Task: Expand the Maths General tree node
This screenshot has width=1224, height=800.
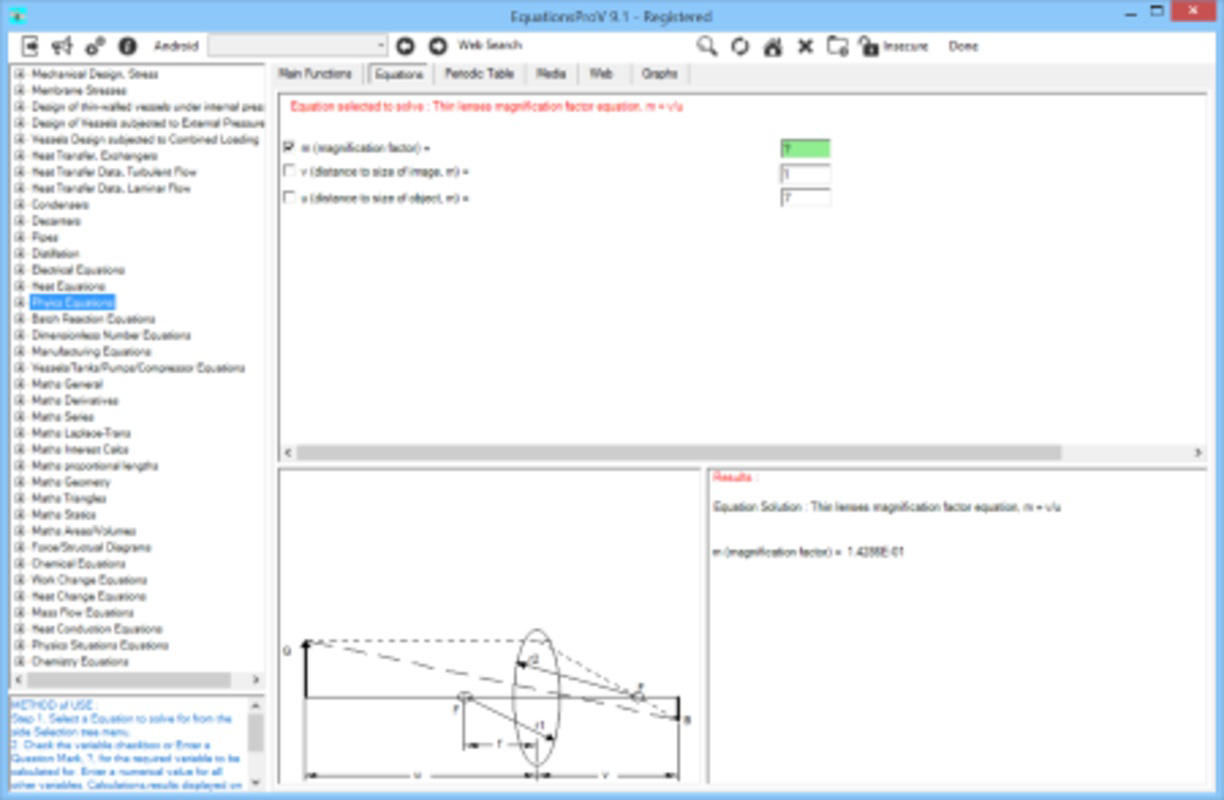Action: [19, 384]
